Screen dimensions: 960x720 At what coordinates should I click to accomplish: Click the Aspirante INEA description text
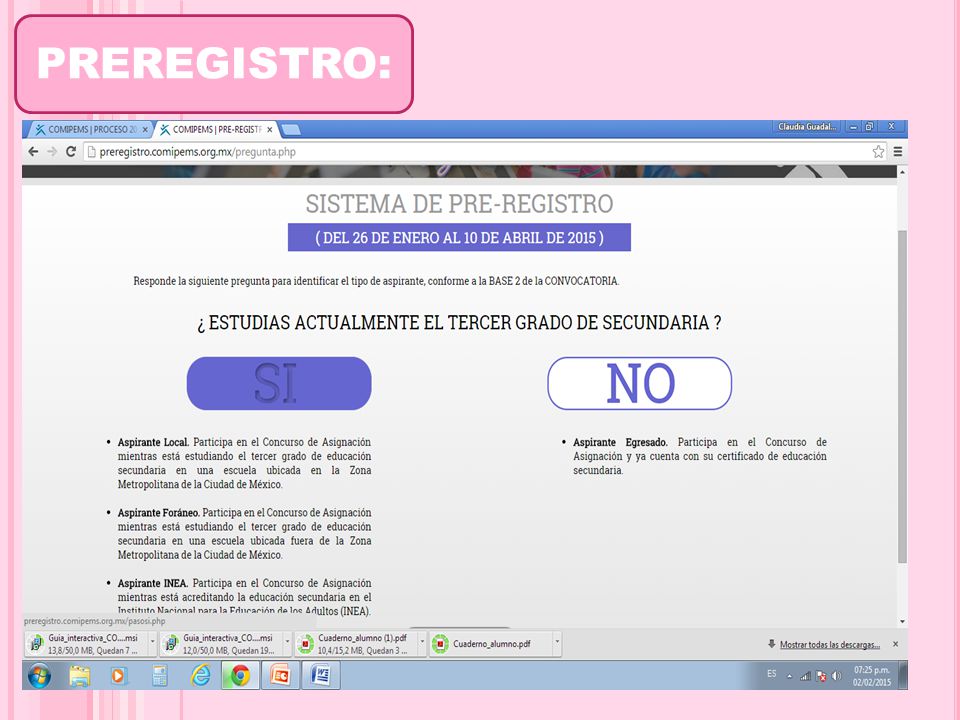click(244, 597)
